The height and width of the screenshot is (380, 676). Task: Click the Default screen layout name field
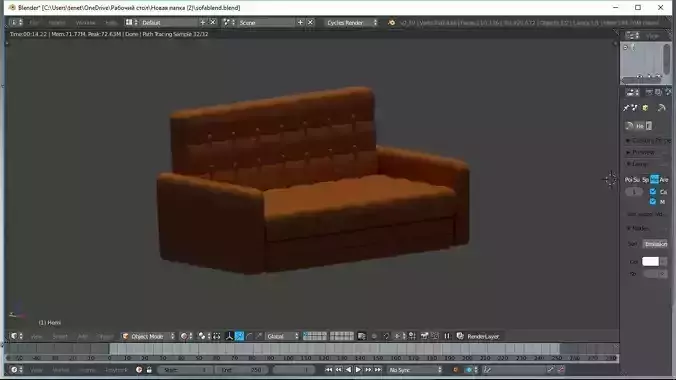tap(169, 22)
